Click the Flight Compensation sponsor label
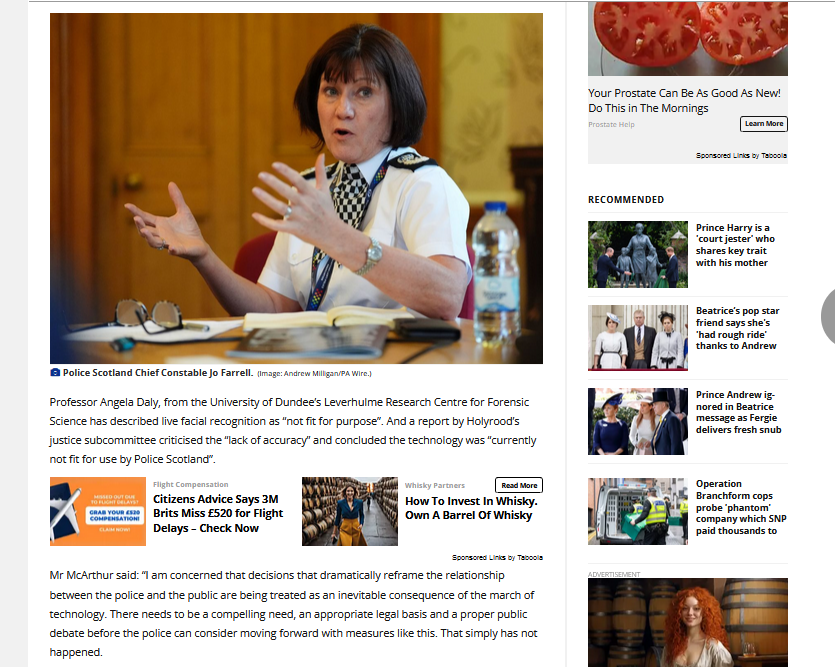Viewport: 835px width, 667px height. click(x=191, y=484)
